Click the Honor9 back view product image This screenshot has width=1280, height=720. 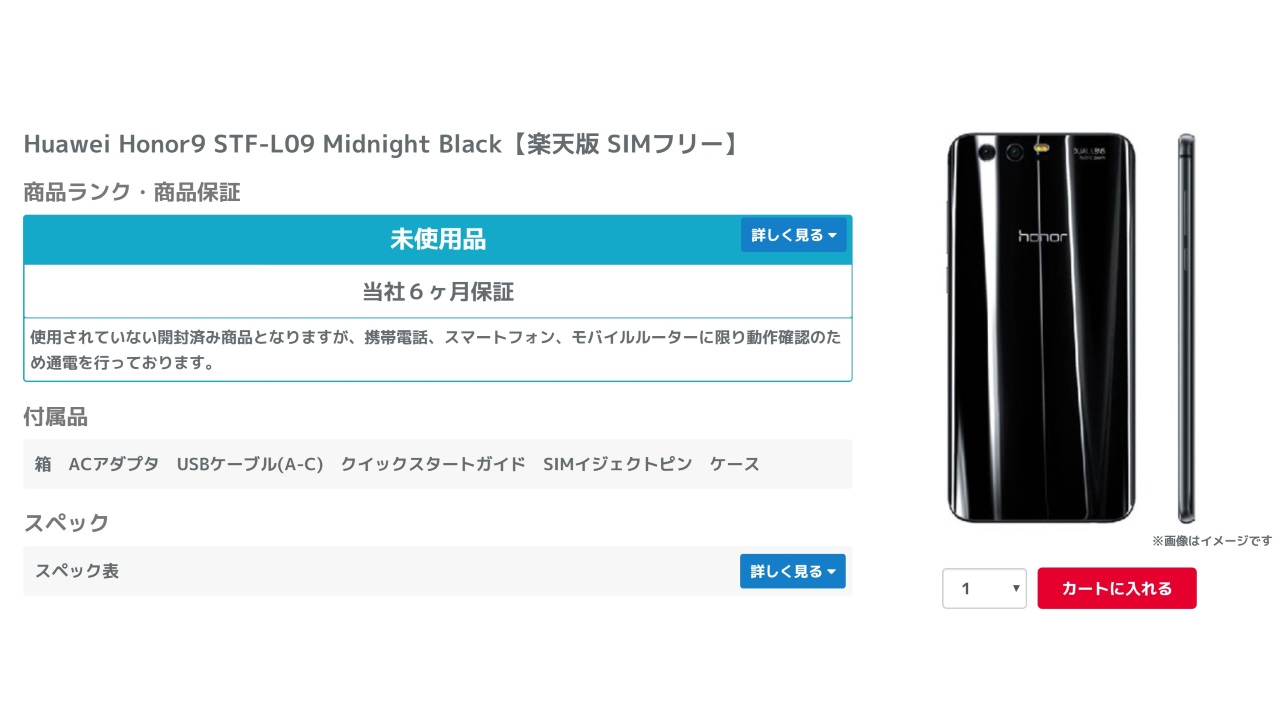click(1041, 327)
